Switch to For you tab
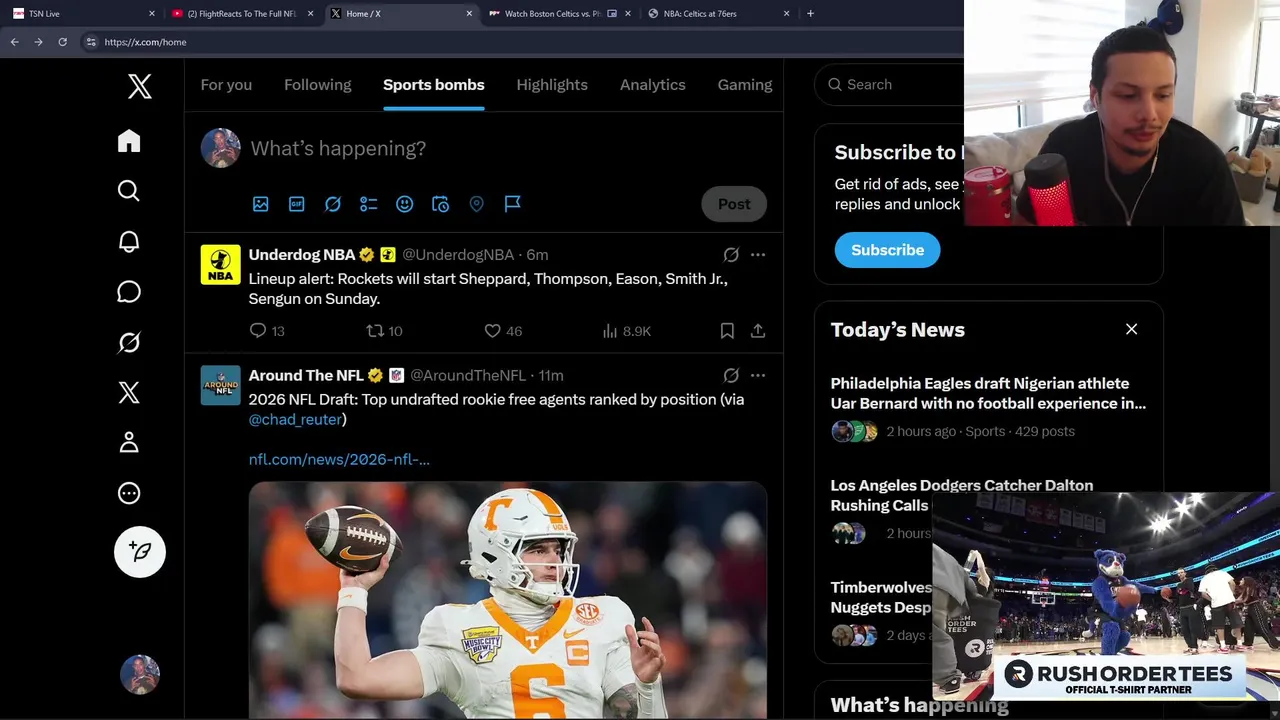Viewport: 1280px width, 720px height. click(226, 85)
